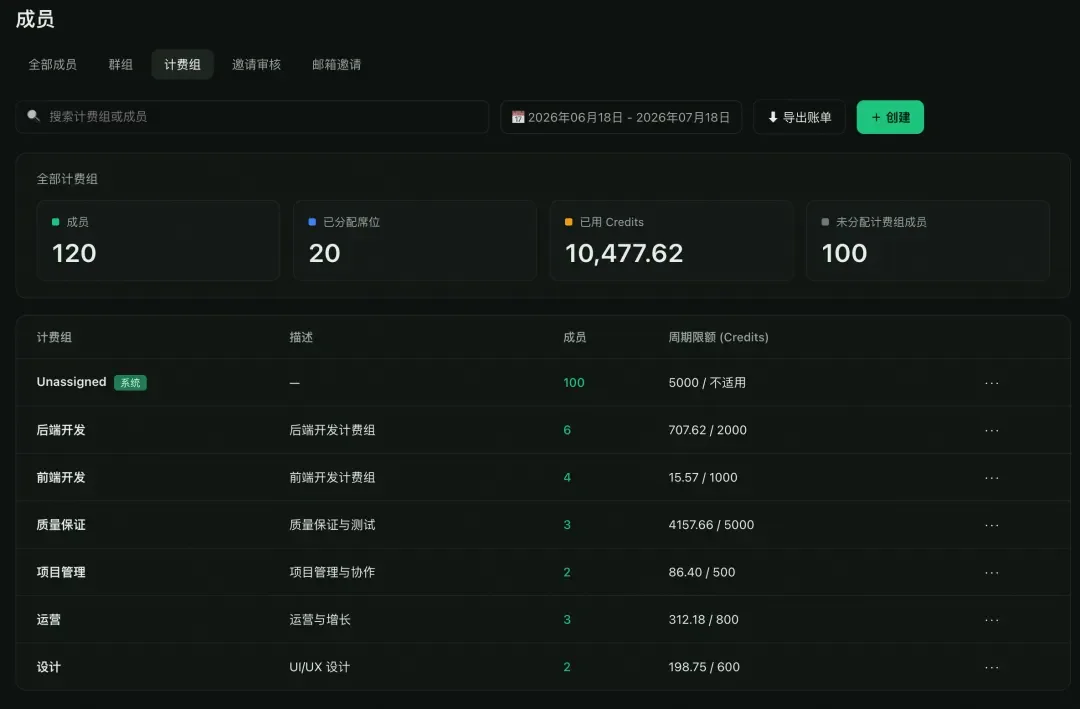Click the calendar icon in date range

click(x=518, y=117)
